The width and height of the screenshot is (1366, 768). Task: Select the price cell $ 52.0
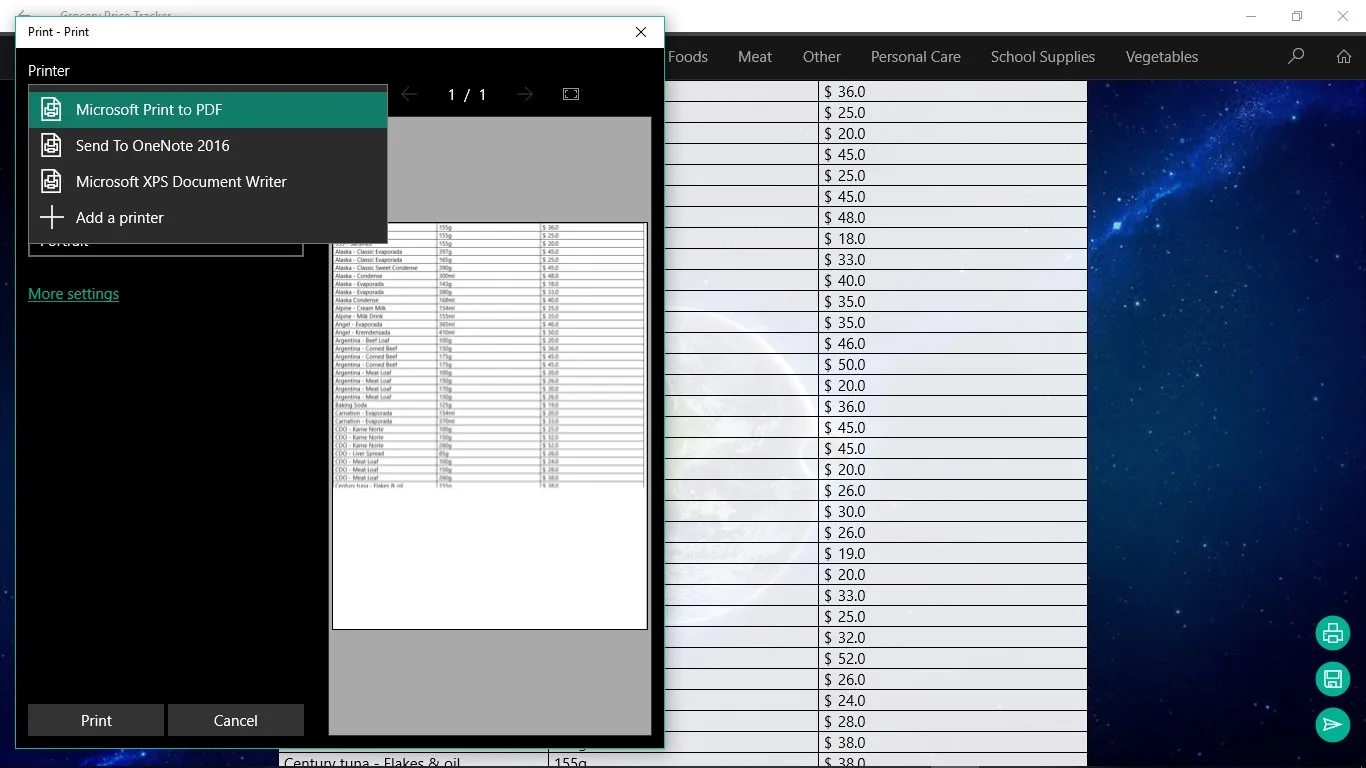(953, 659)
